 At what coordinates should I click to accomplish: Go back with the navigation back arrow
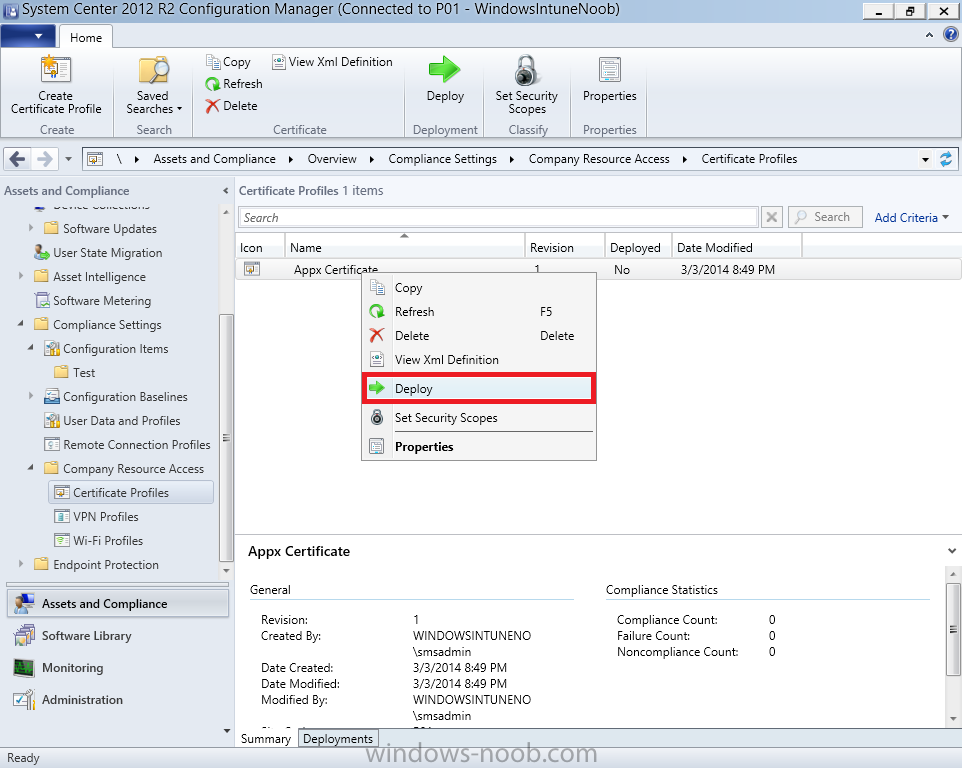tap(18, 159)
